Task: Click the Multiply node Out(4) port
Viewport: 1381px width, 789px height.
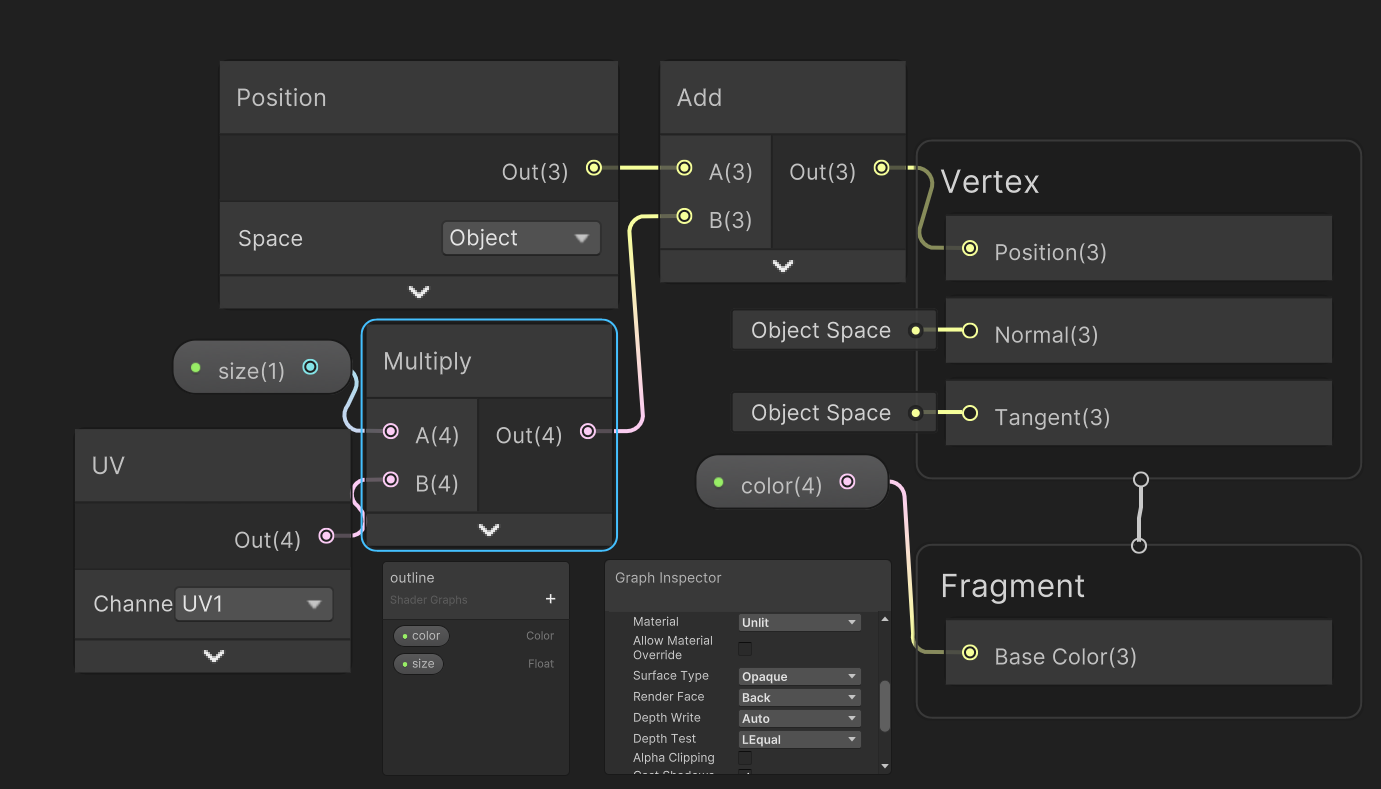Action: (x=588, y=431)
